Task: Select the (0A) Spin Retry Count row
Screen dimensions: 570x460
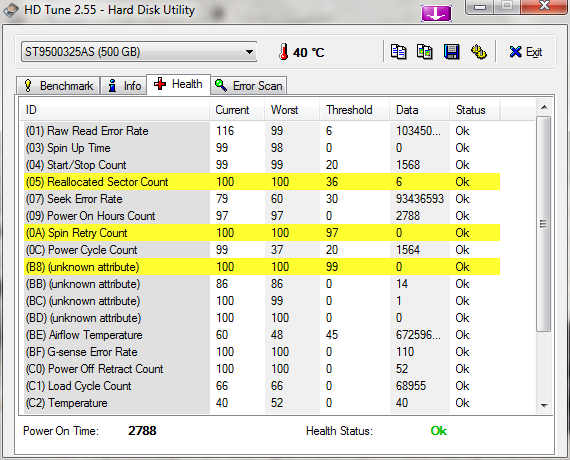Action: (262, 233)
